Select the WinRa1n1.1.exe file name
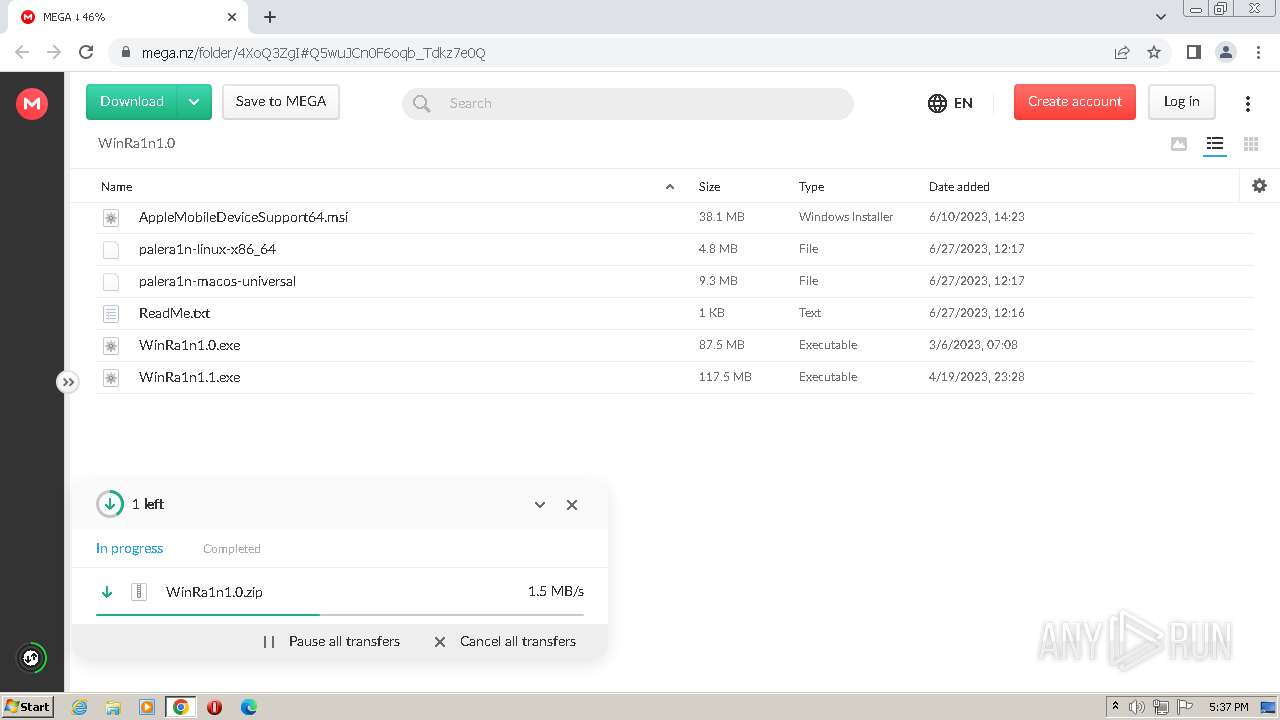The image size is (1280, 720). point(190,377)
